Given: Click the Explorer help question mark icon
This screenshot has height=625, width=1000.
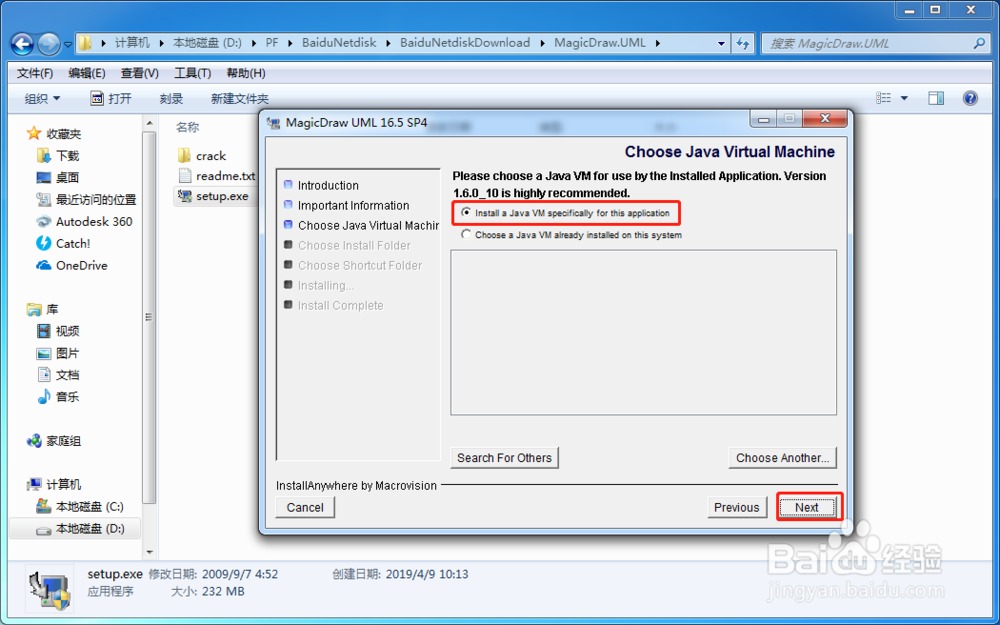Looking at the screenshot, I should click(970, 98).
